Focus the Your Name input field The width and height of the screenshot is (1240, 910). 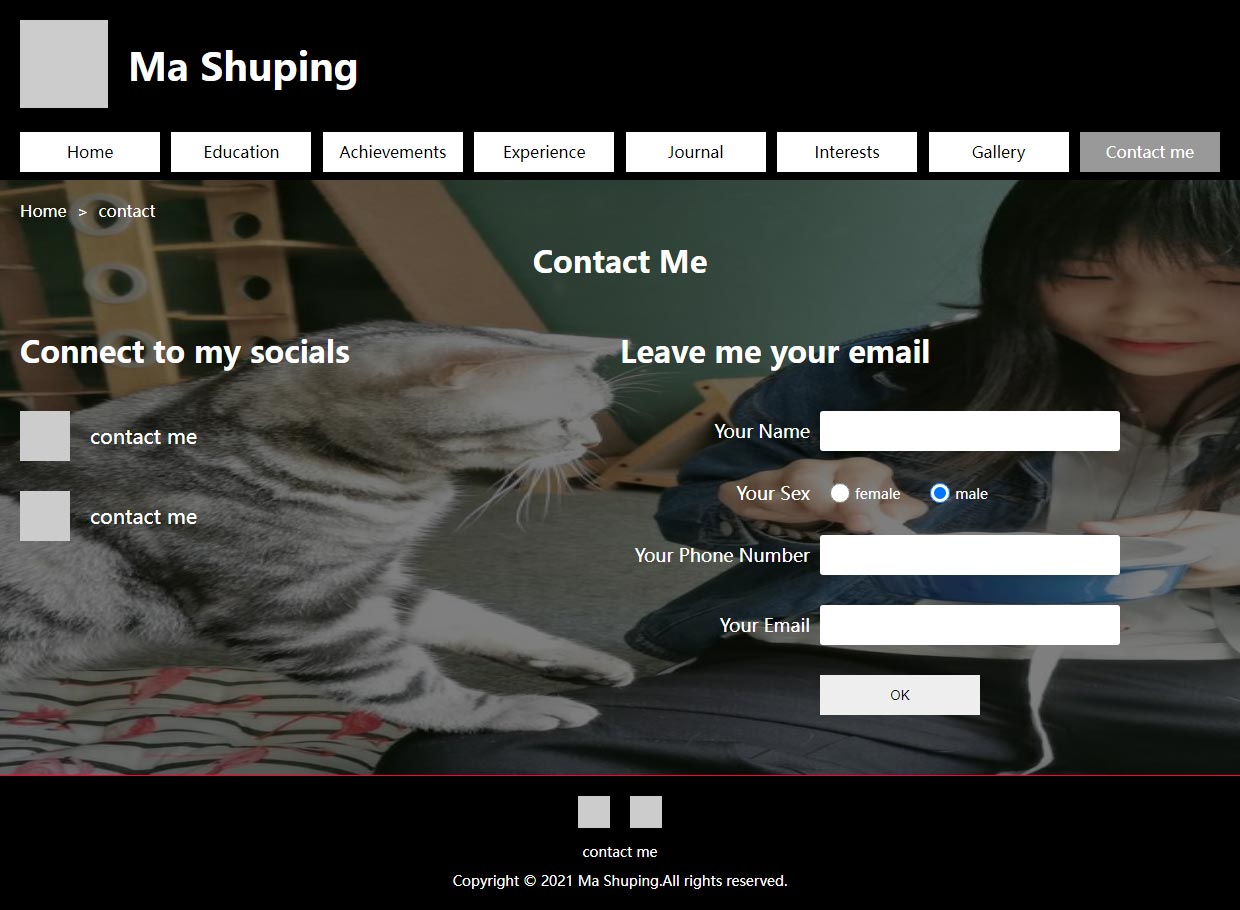click(x=970, y=431)
